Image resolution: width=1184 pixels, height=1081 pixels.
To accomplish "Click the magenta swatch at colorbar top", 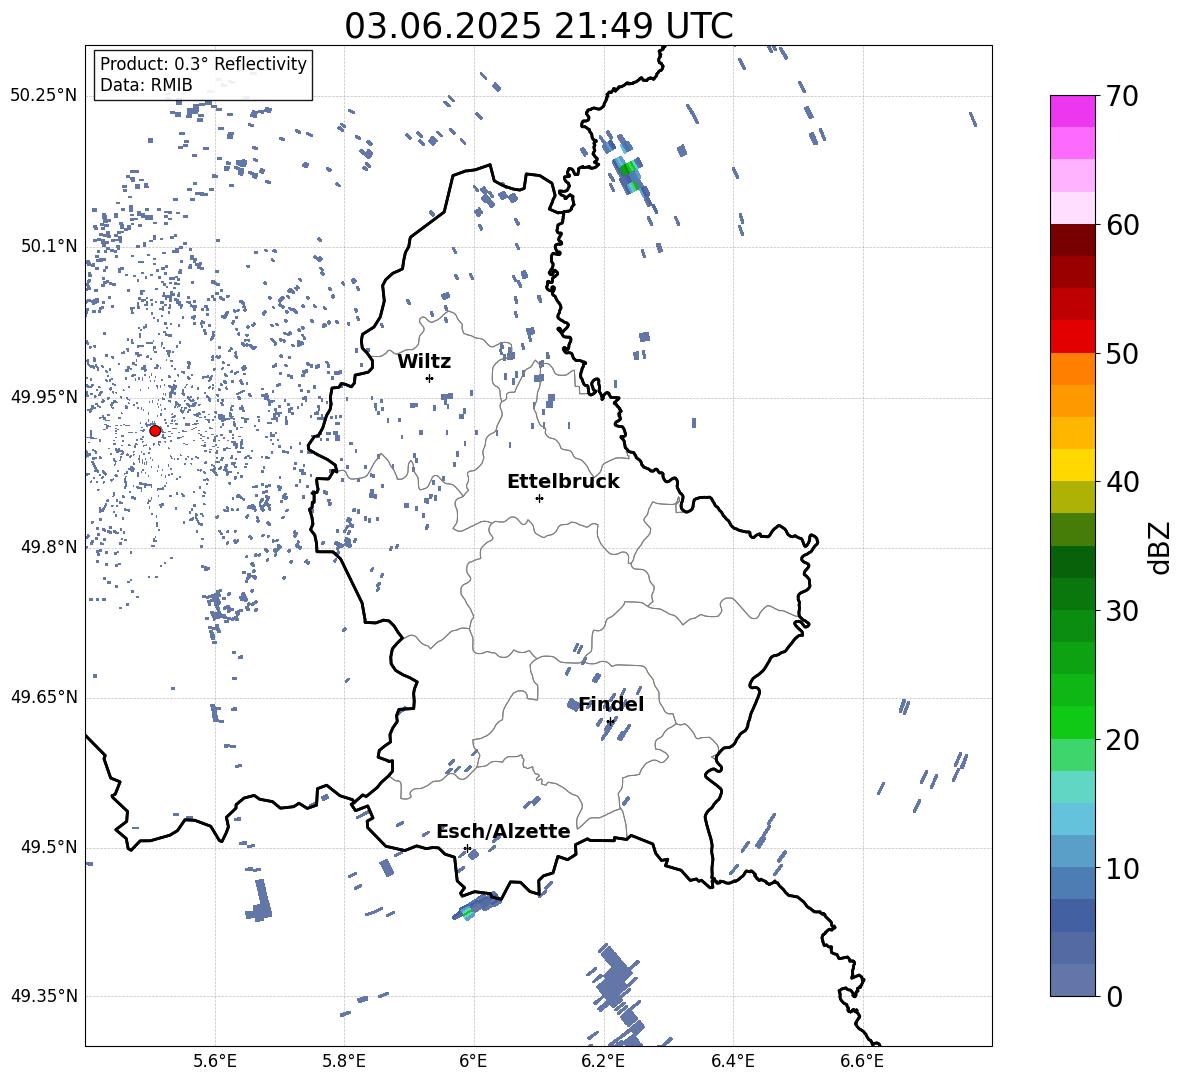I will click(x=1073, y=111).
